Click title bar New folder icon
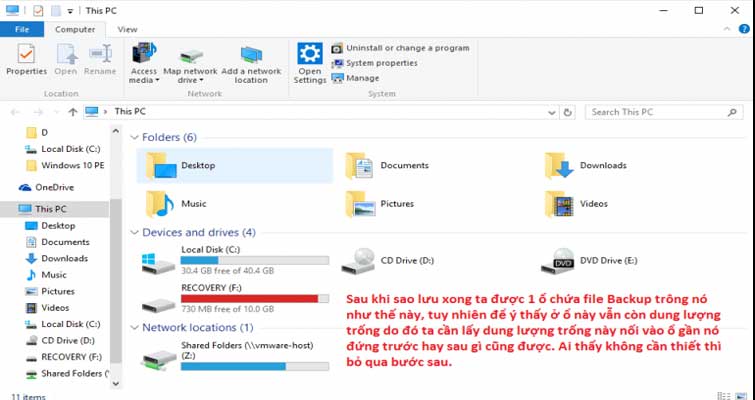755x400 pixels. 55,11
